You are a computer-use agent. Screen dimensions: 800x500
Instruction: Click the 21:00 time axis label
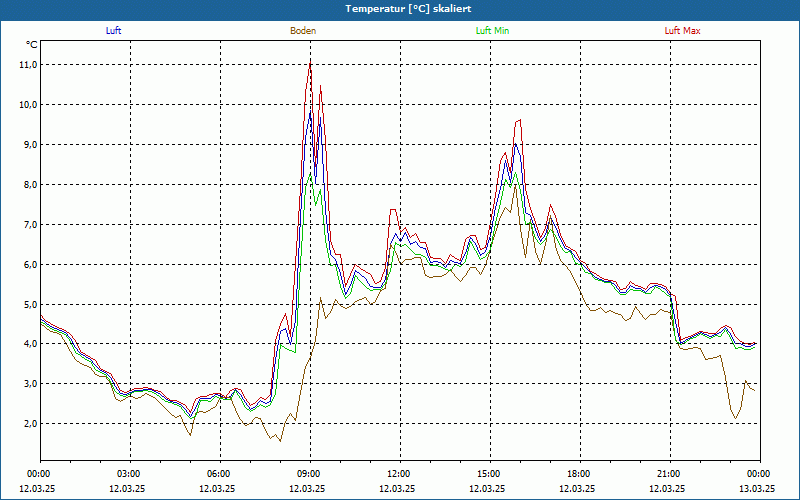click(670, 474)
